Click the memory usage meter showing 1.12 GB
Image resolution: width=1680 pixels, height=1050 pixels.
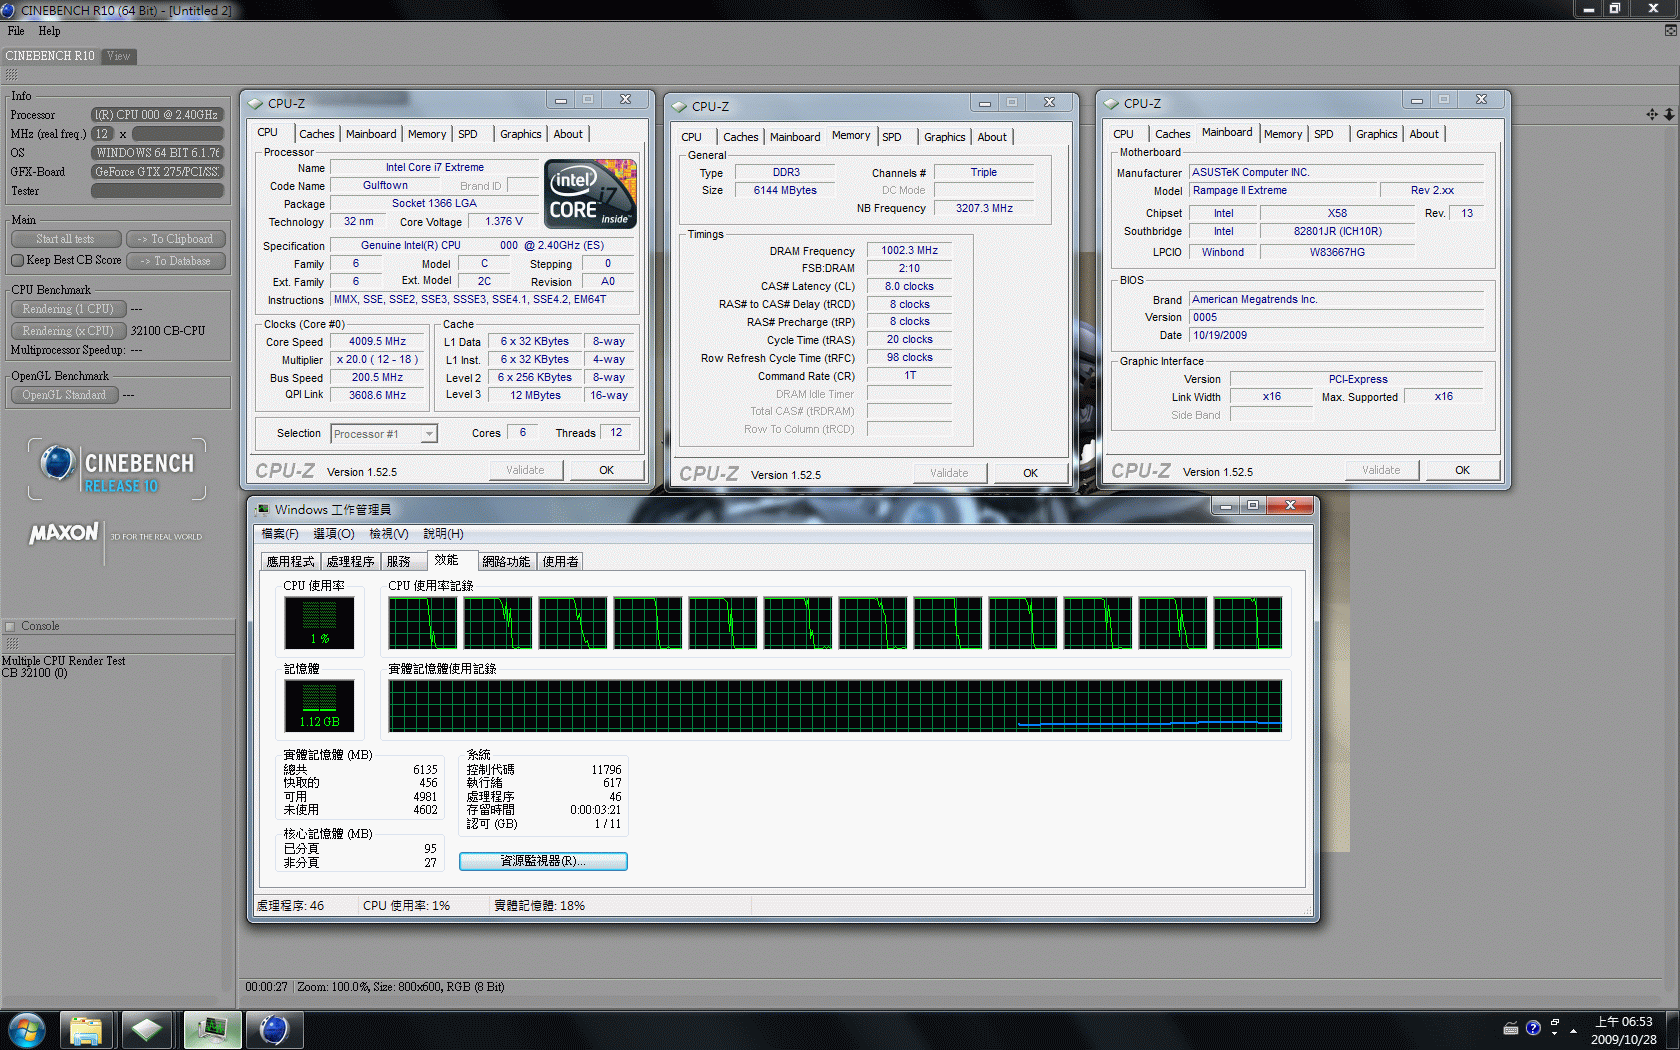click(x=319, y=706)
